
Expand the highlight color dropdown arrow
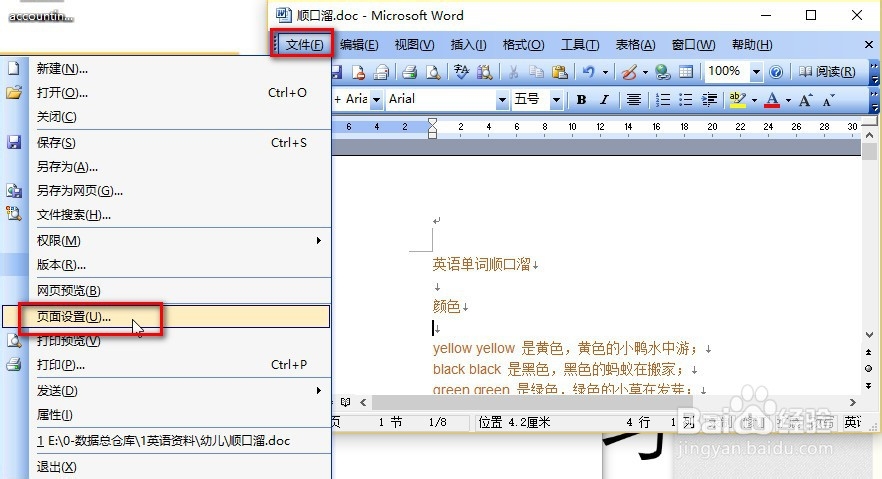(754, 100)
